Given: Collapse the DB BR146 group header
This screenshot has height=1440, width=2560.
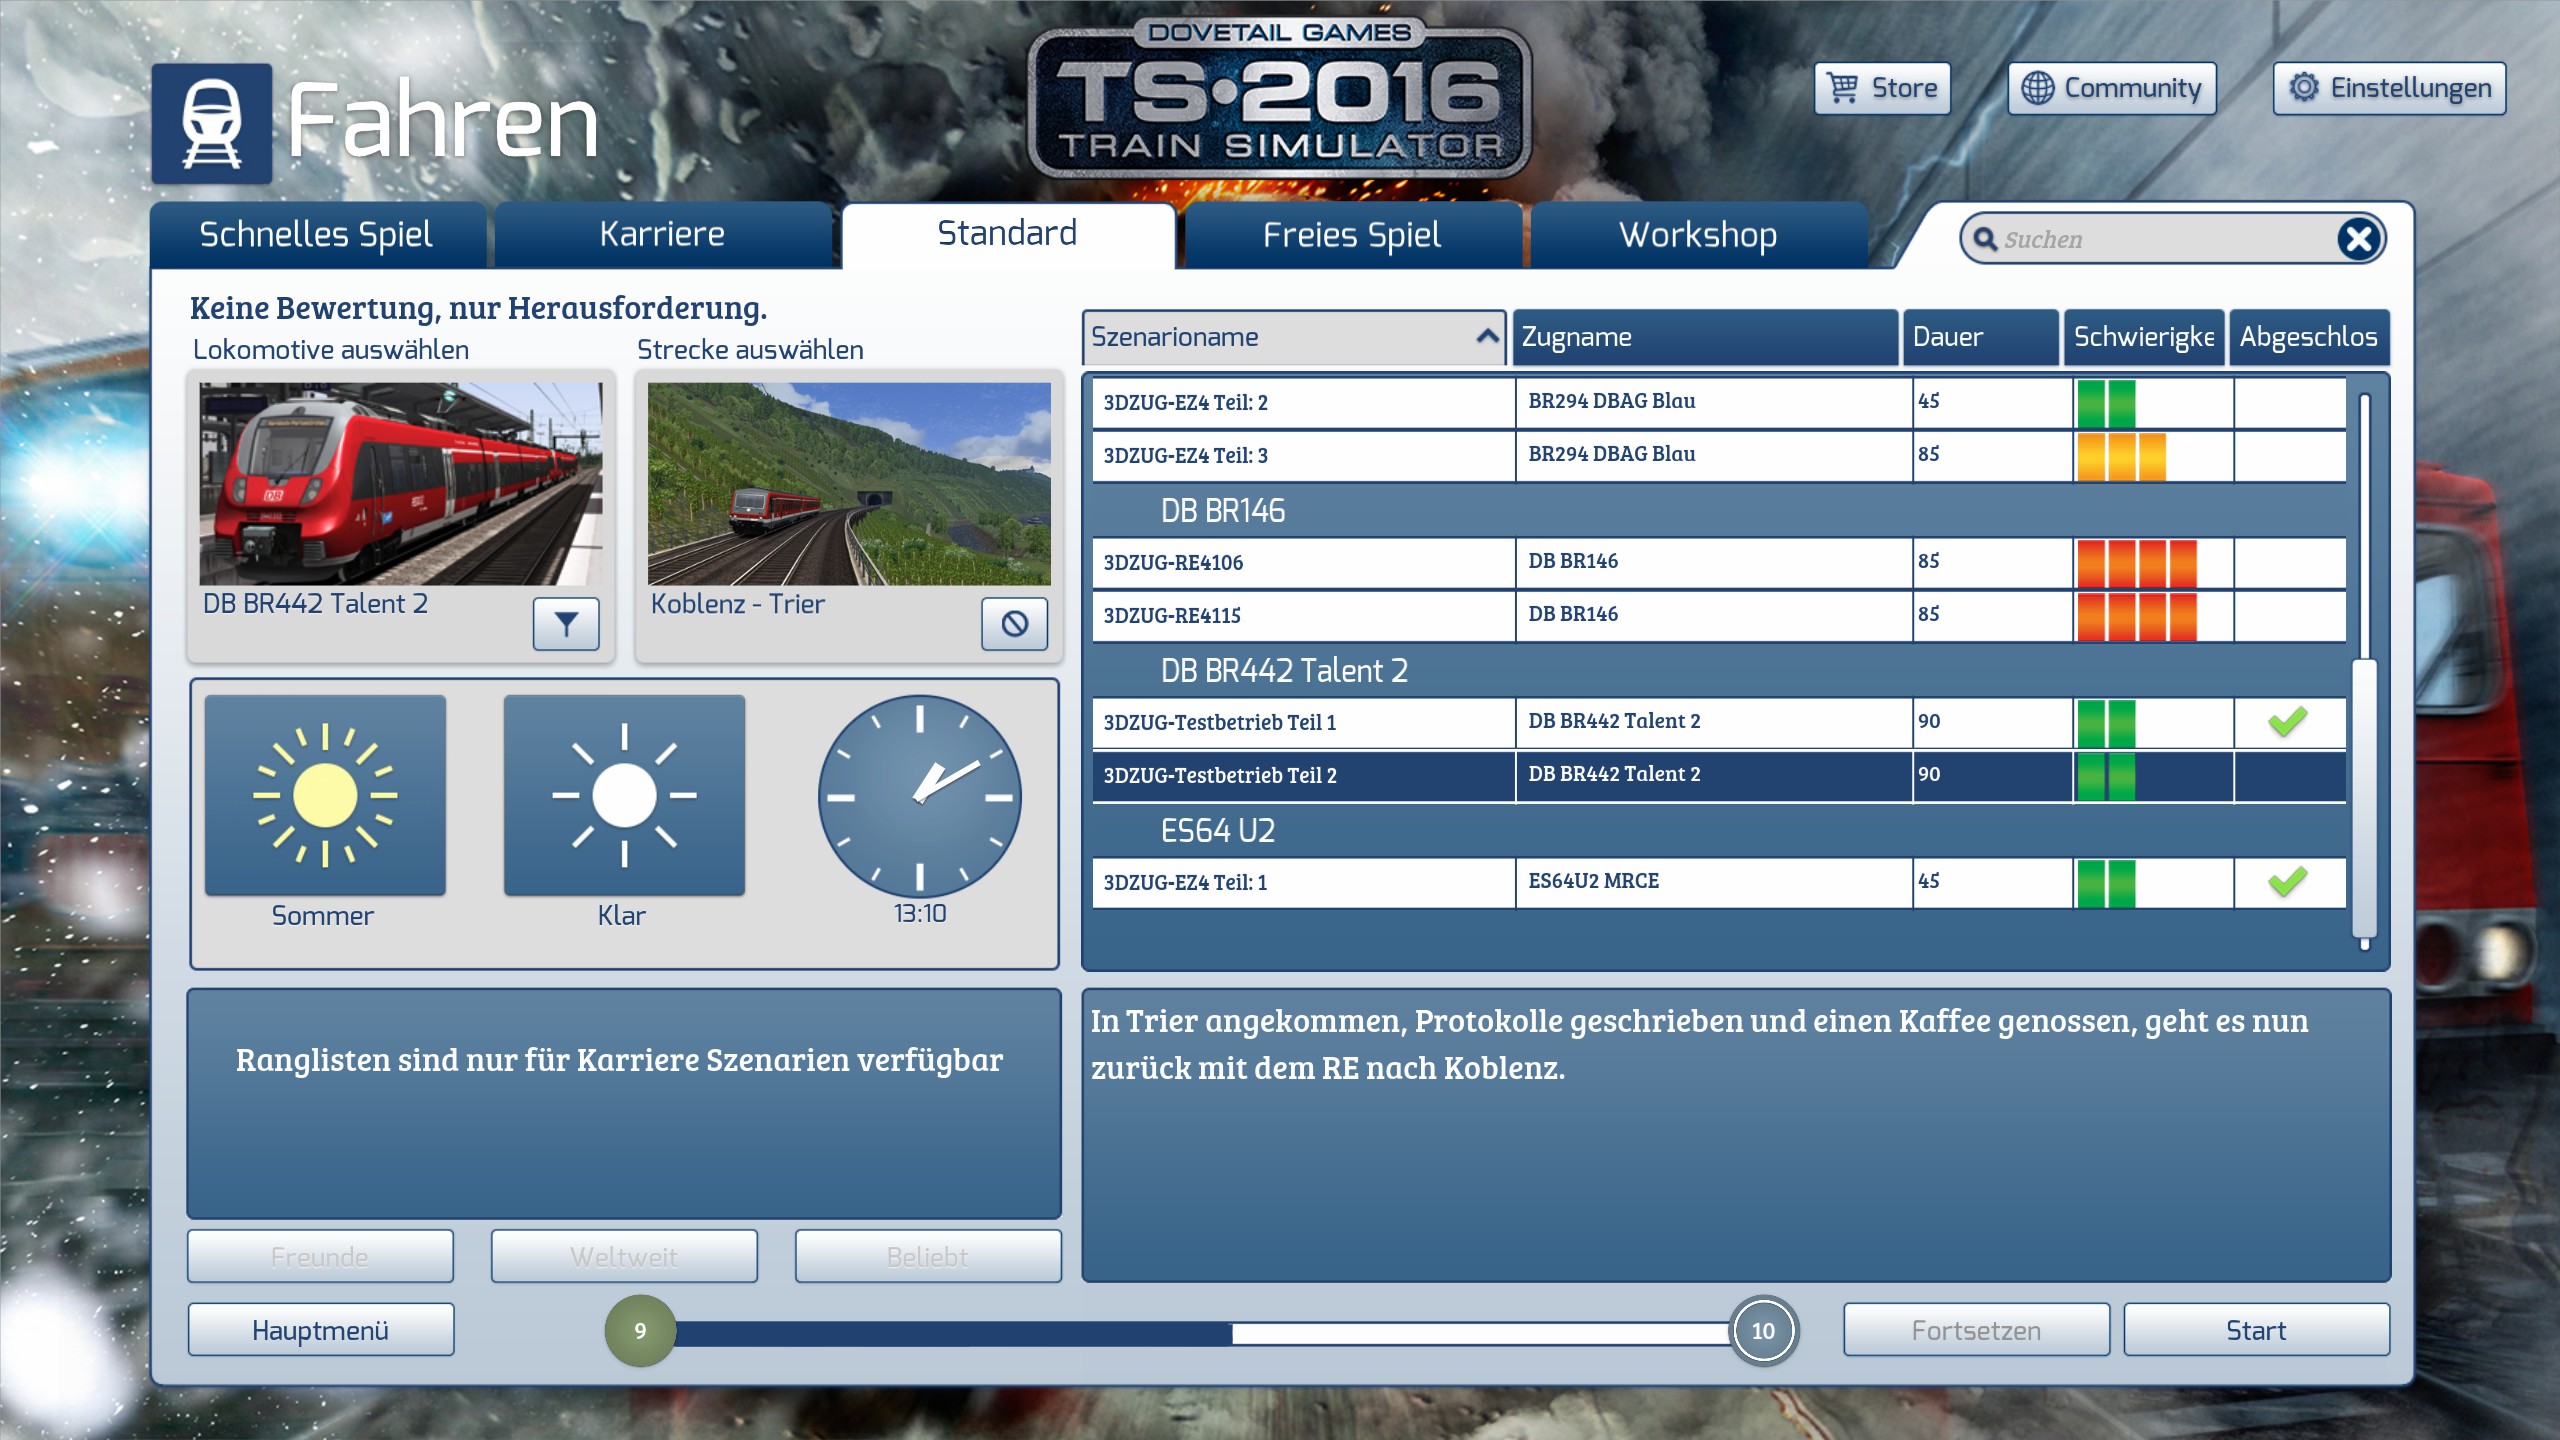Looking at the screenshot, I should pyautogui.click(x=1222, y=511).
